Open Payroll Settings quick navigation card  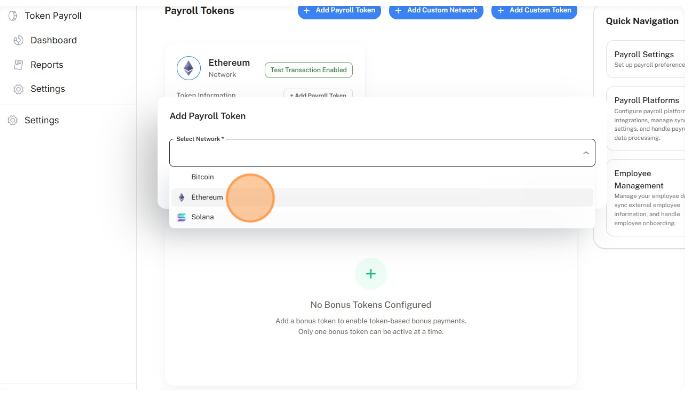(x=646, y=59)
